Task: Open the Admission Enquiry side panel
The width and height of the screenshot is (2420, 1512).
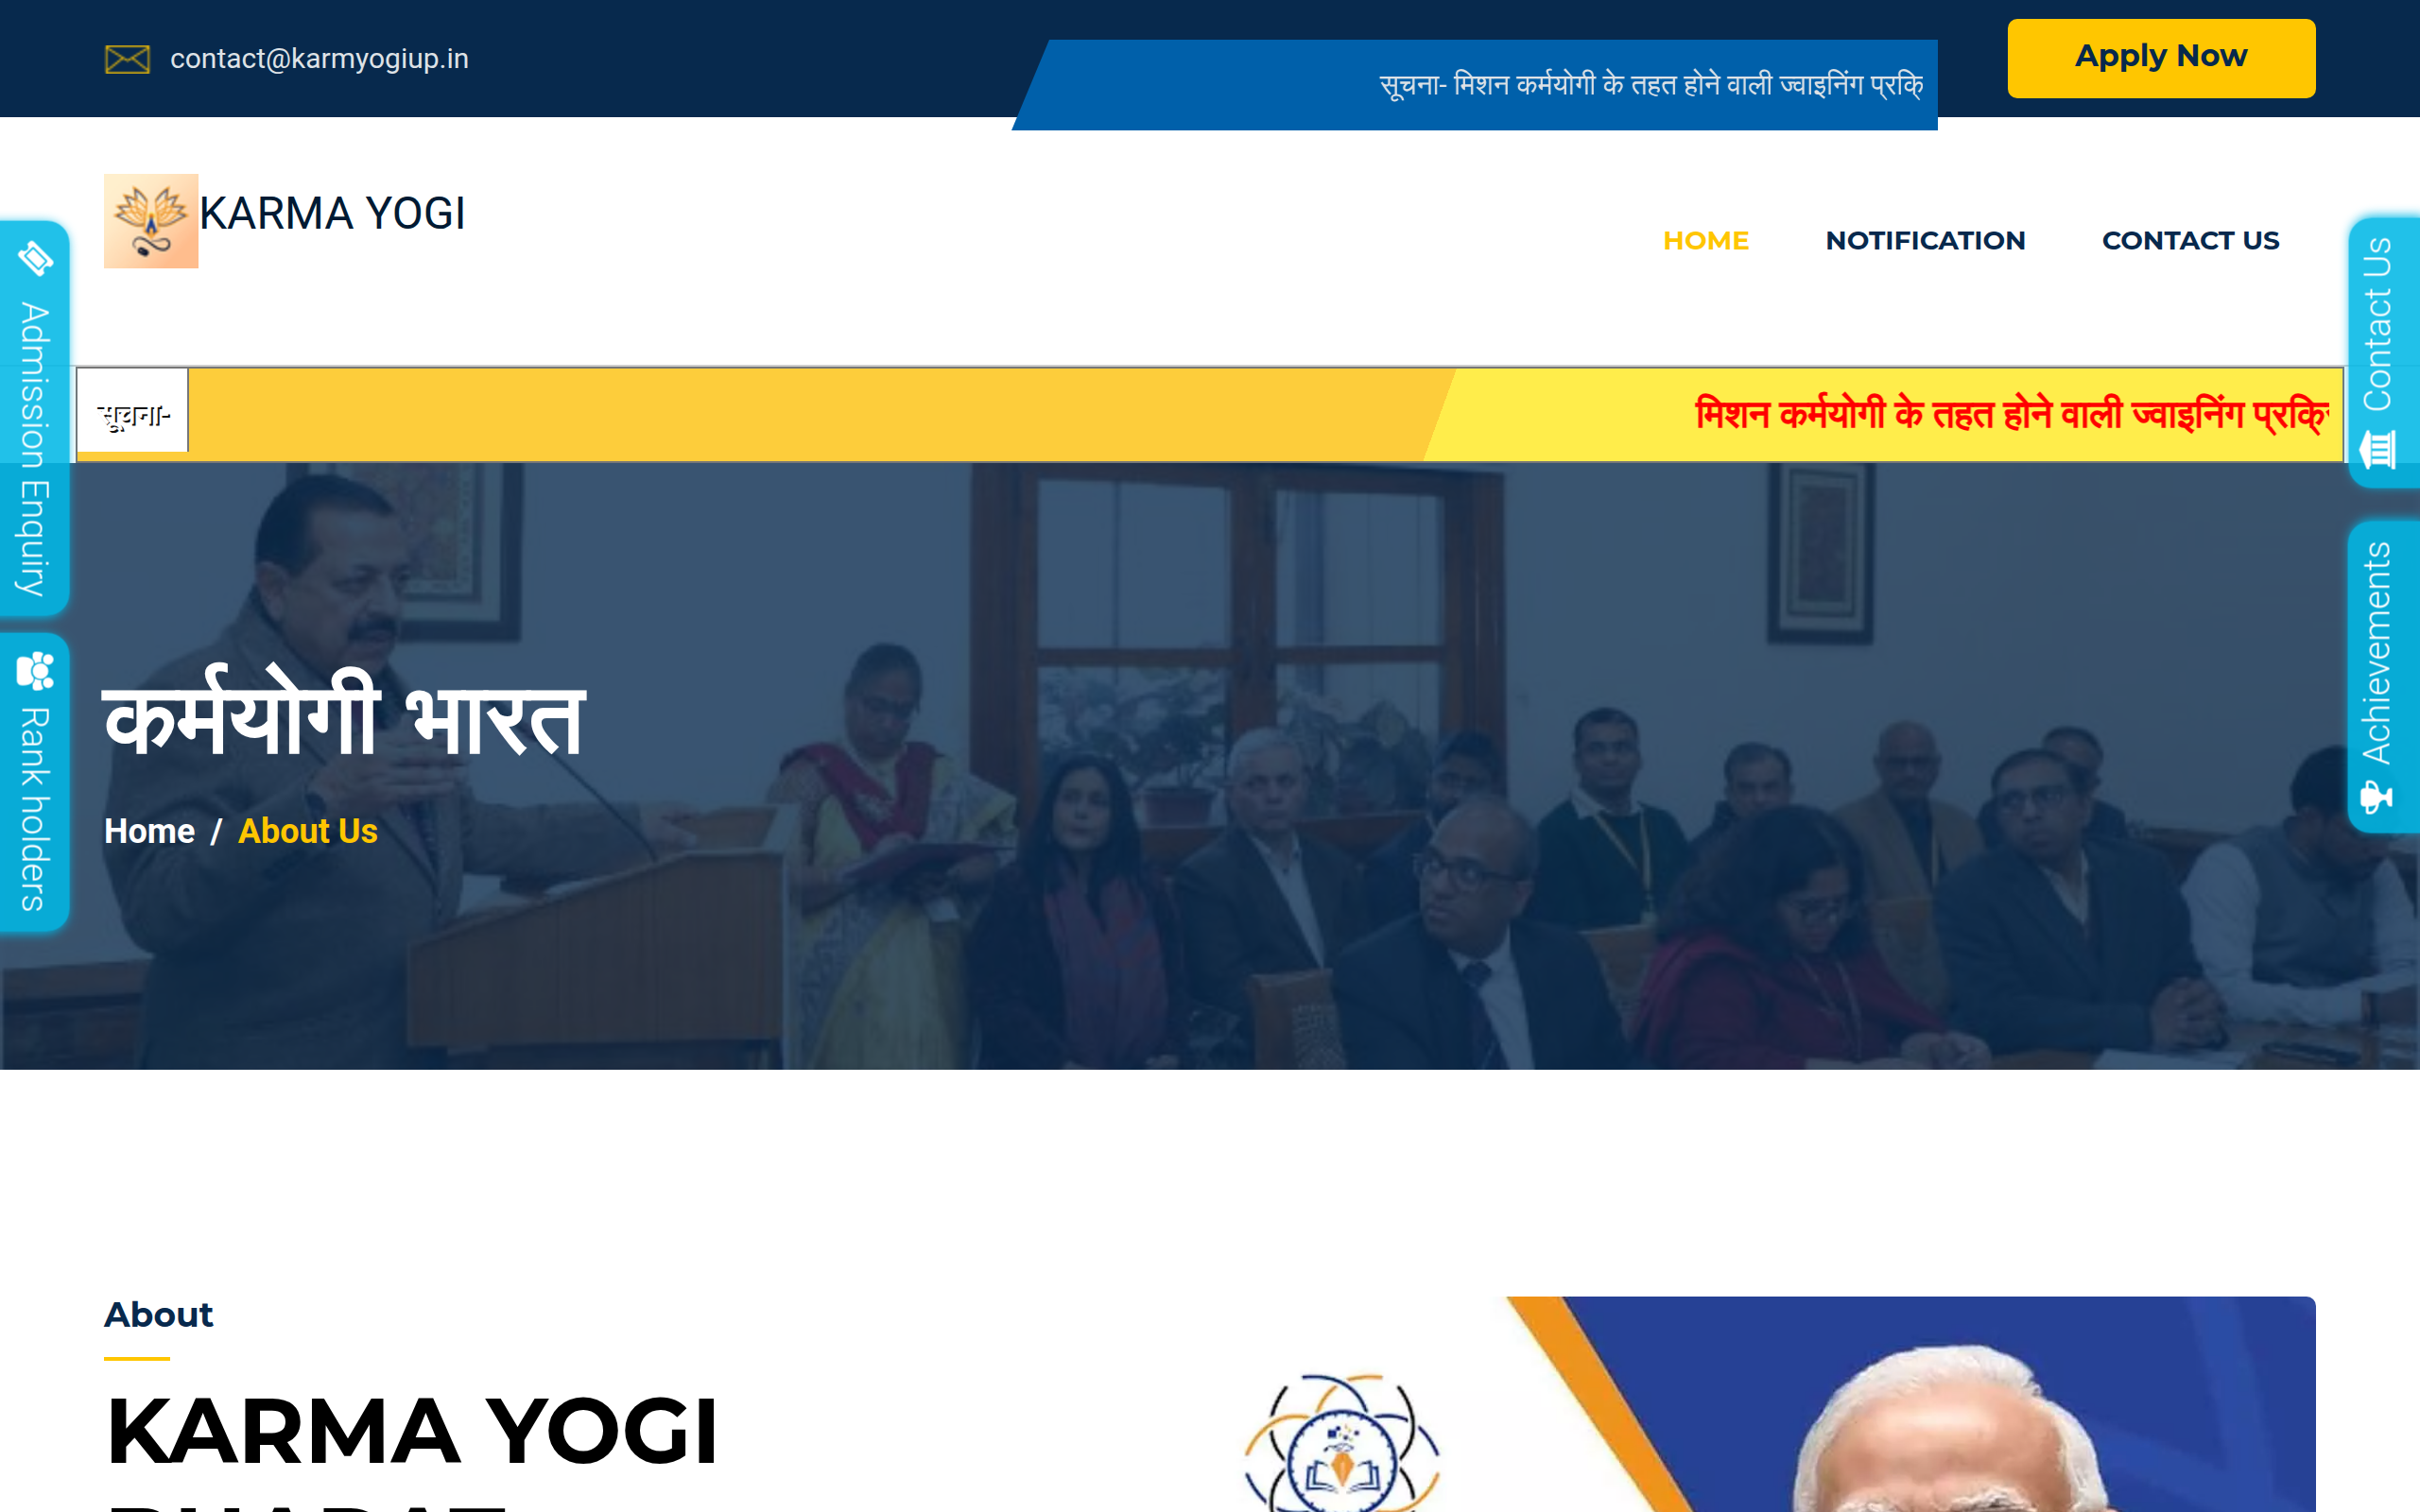Action: pos(34,418)
